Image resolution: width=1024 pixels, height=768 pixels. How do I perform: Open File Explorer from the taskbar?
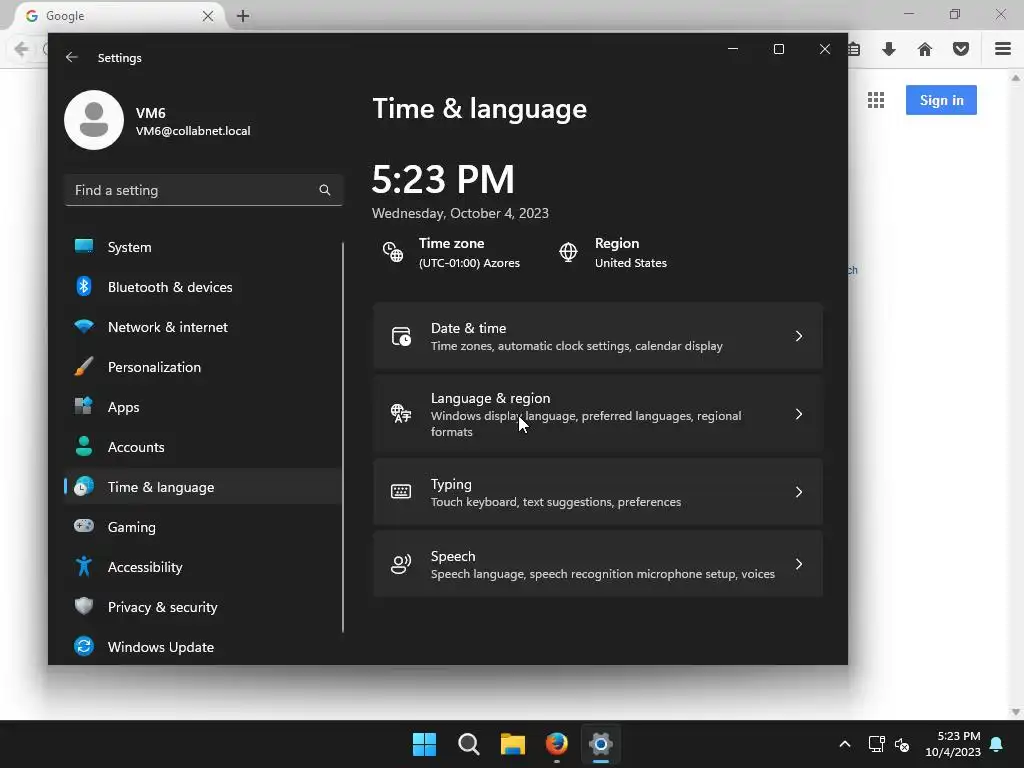pos(513,744)
